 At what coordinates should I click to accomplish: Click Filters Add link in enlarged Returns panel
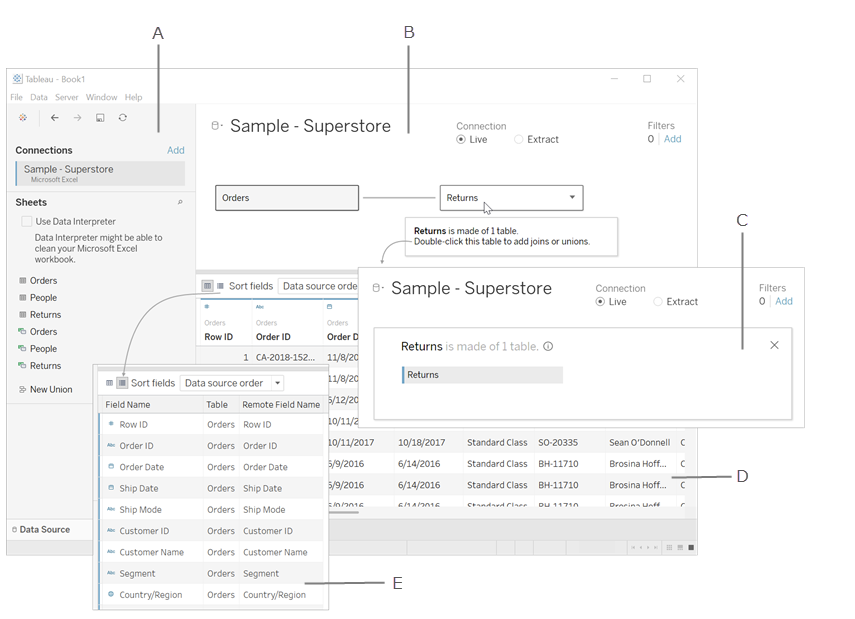point(784,301)
